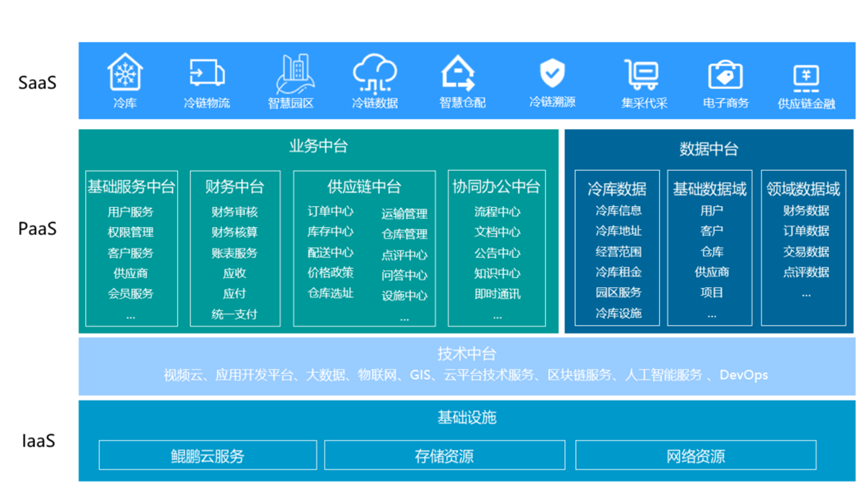Click the 财务审核 entry

pos(234,212)
